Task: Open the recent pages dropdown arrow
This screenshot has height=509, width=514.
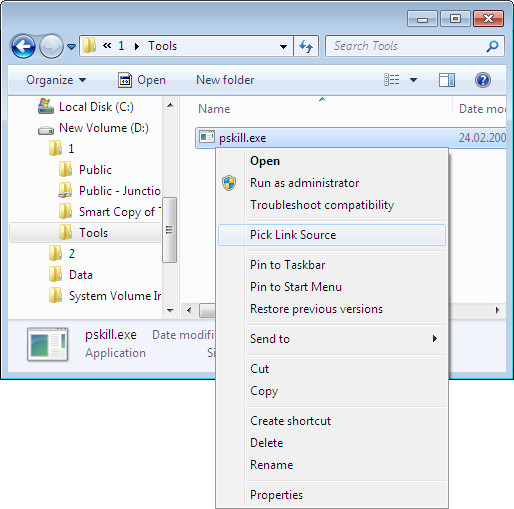Action: point(71,46)
